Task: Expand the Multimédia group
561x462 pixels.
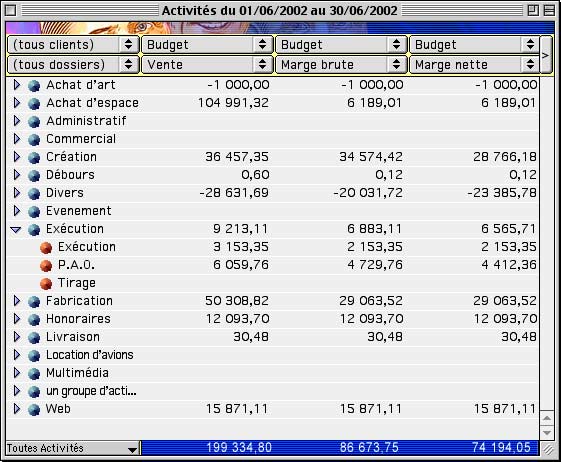Action: [x=16, y=373]
